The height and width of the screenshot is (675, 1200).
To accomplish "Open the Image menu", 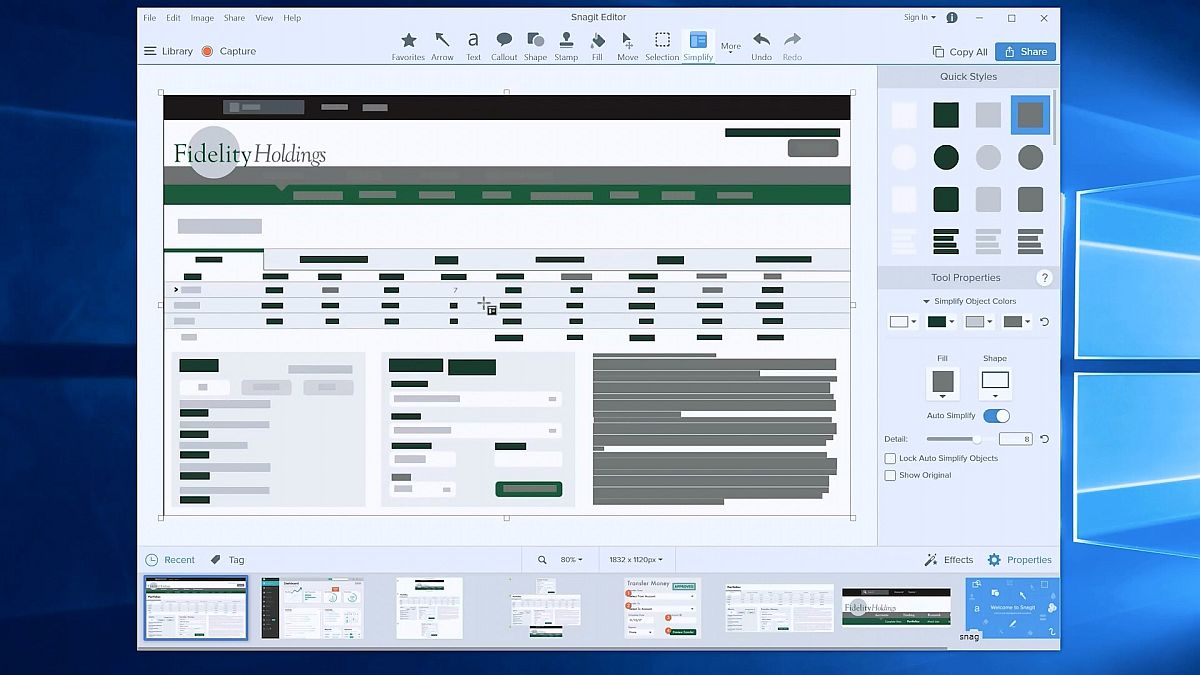I will [202, 18].
